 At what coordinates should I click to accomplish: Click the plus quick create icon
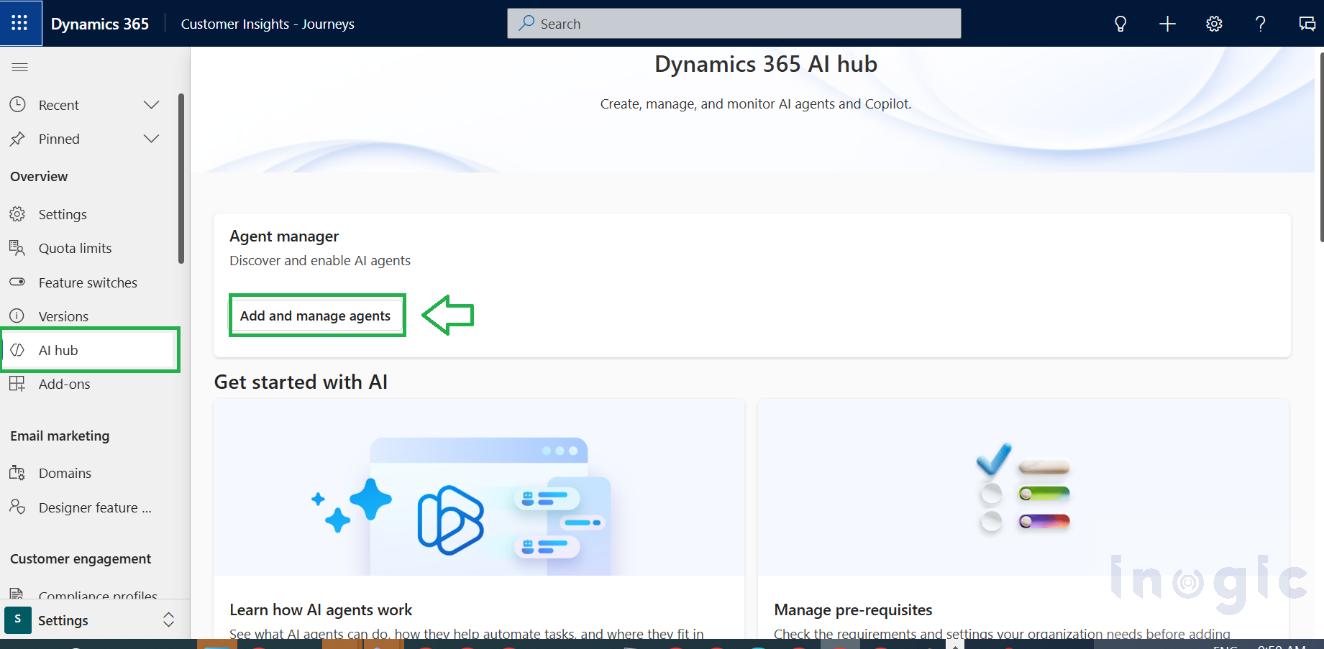pos(1167,24)
